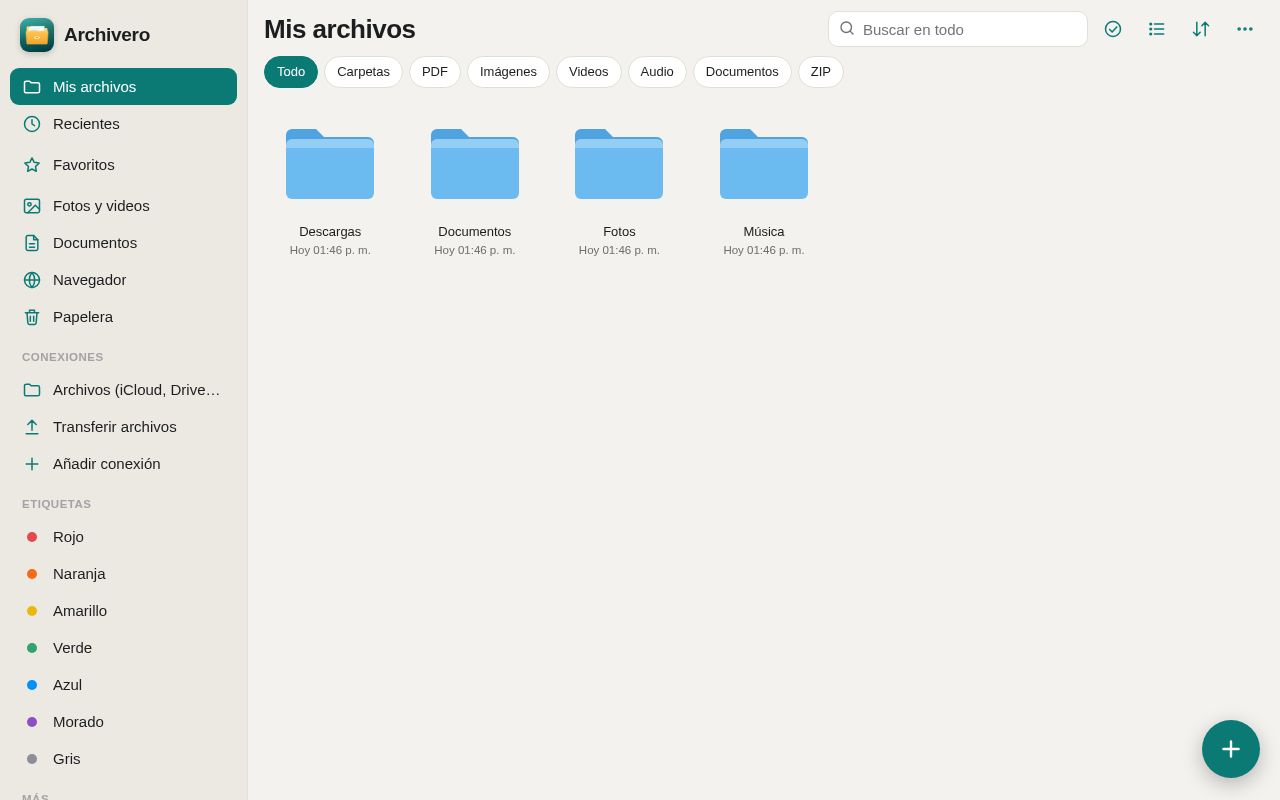
Task: Select the Amarillo tag
Action: tap(123, 611)
